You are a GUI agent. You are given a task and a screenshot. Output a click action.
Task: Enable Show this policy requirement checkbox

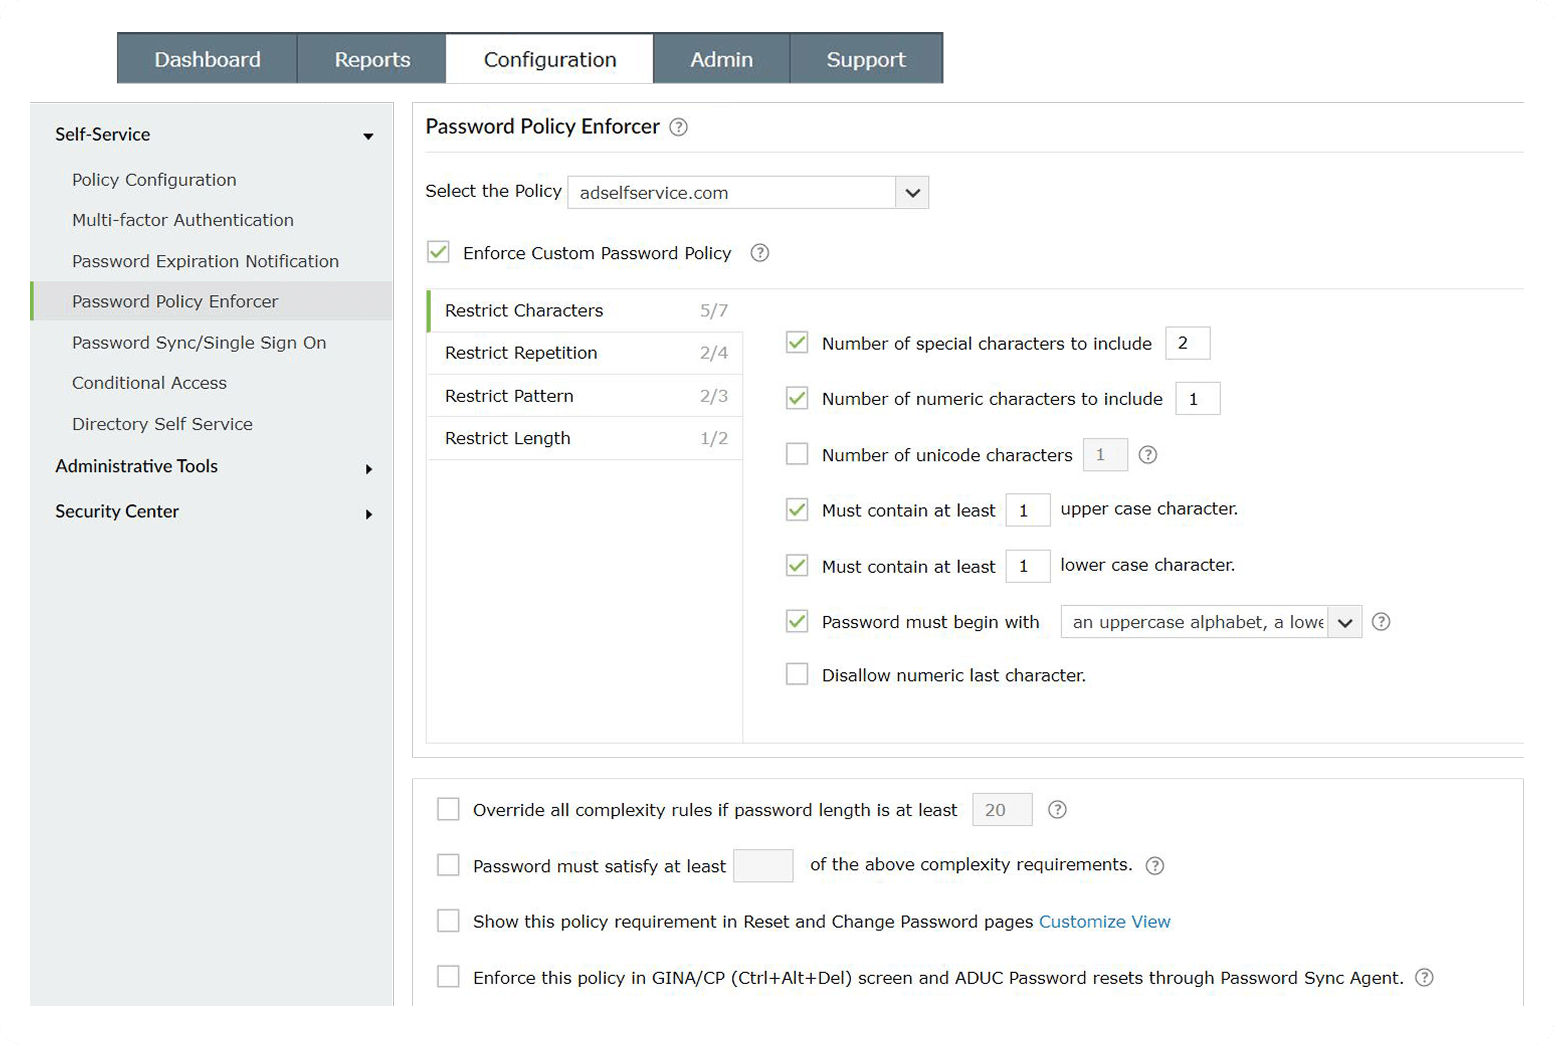[x=448, y=920]
